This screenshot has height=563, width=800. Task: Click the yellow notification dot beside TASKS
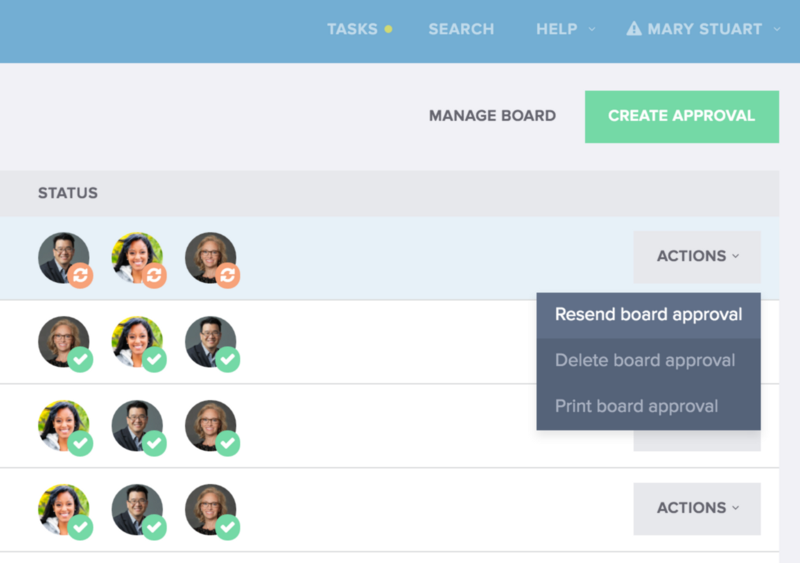pos(388,29)
